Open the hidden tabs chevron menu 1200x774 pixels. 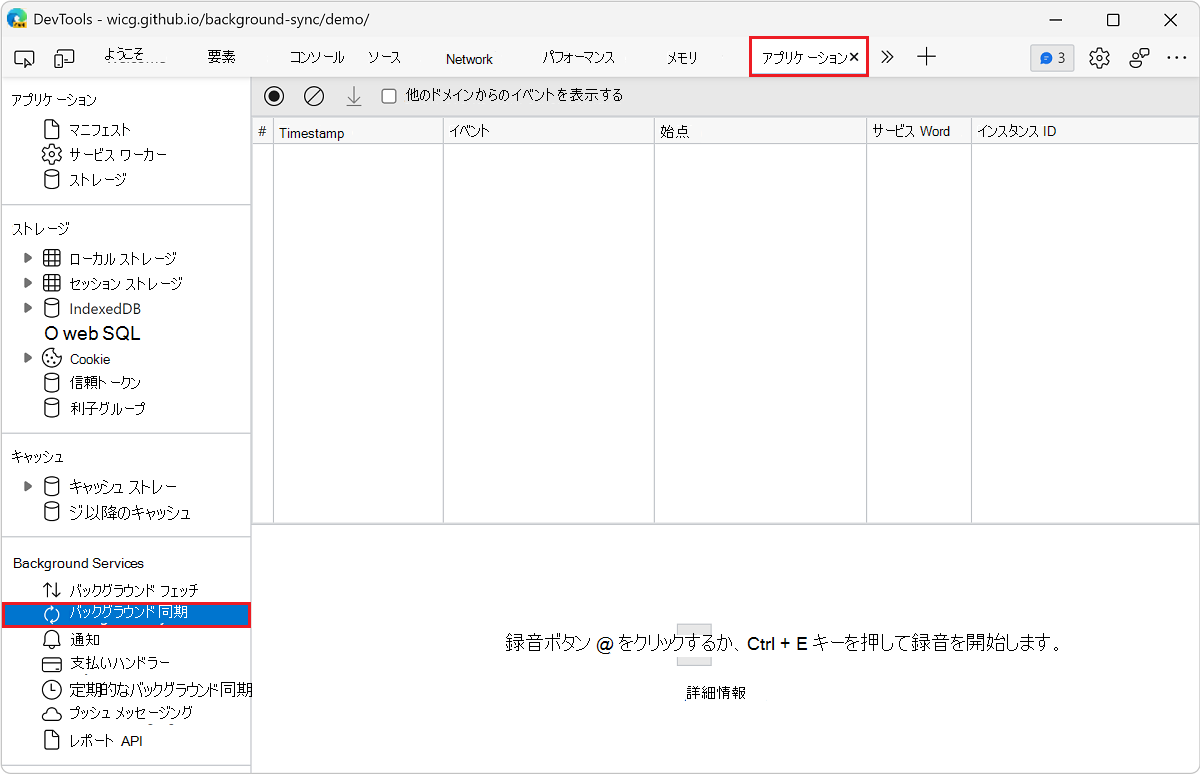pyautogui.click(x=886, y=57)
